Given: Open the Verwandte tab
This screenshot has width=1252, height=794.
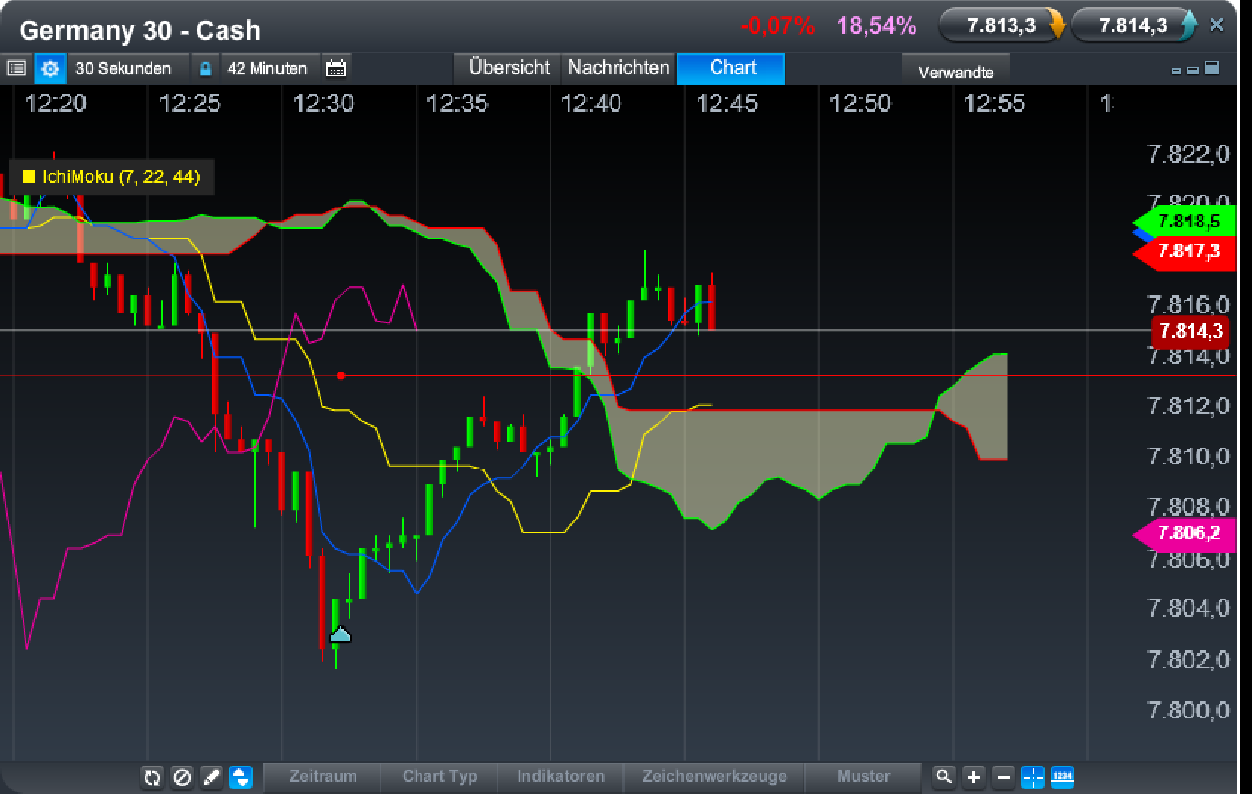Looking at the screenshot, I should (955, 71).
